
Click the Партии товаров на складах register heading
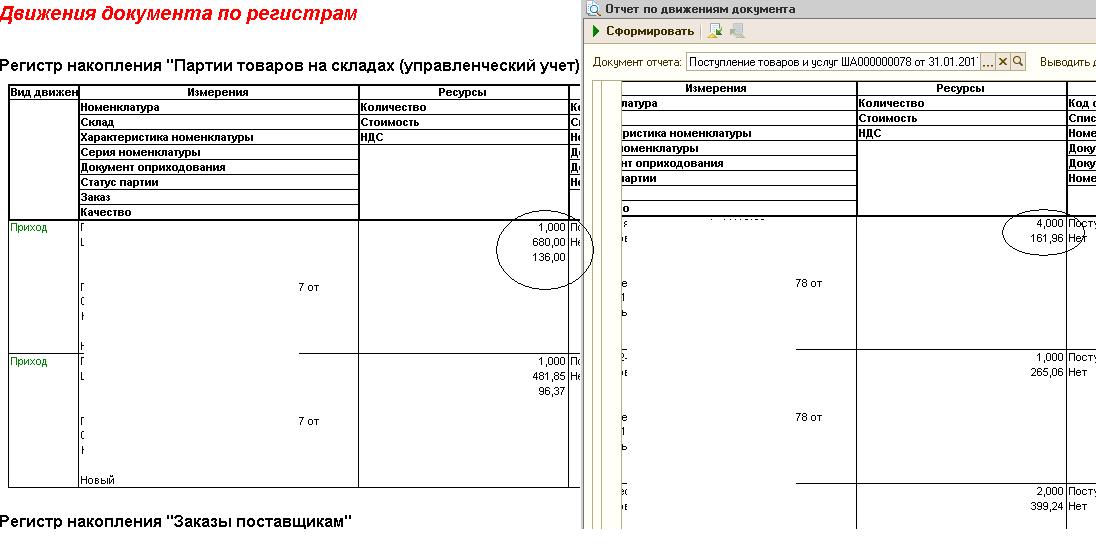point(290,66)
